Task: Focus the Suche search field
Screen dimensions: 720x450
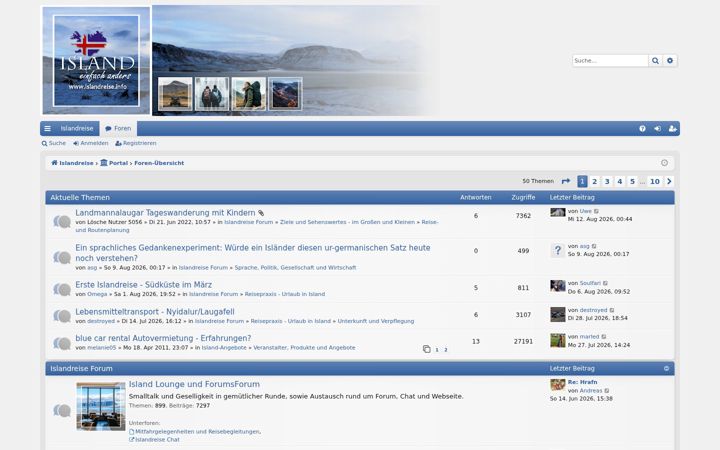Action: point(610,61)
